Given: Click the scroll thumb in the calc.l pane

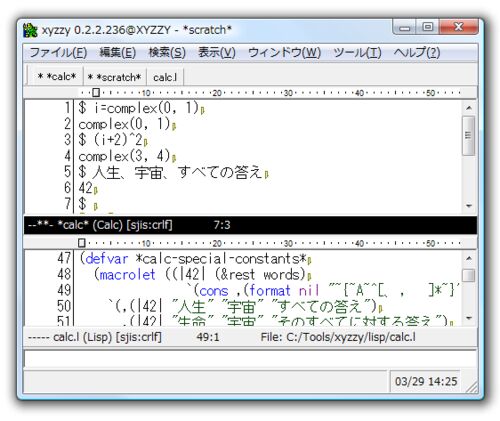Looking at the screenshot, I should point(469,275).
